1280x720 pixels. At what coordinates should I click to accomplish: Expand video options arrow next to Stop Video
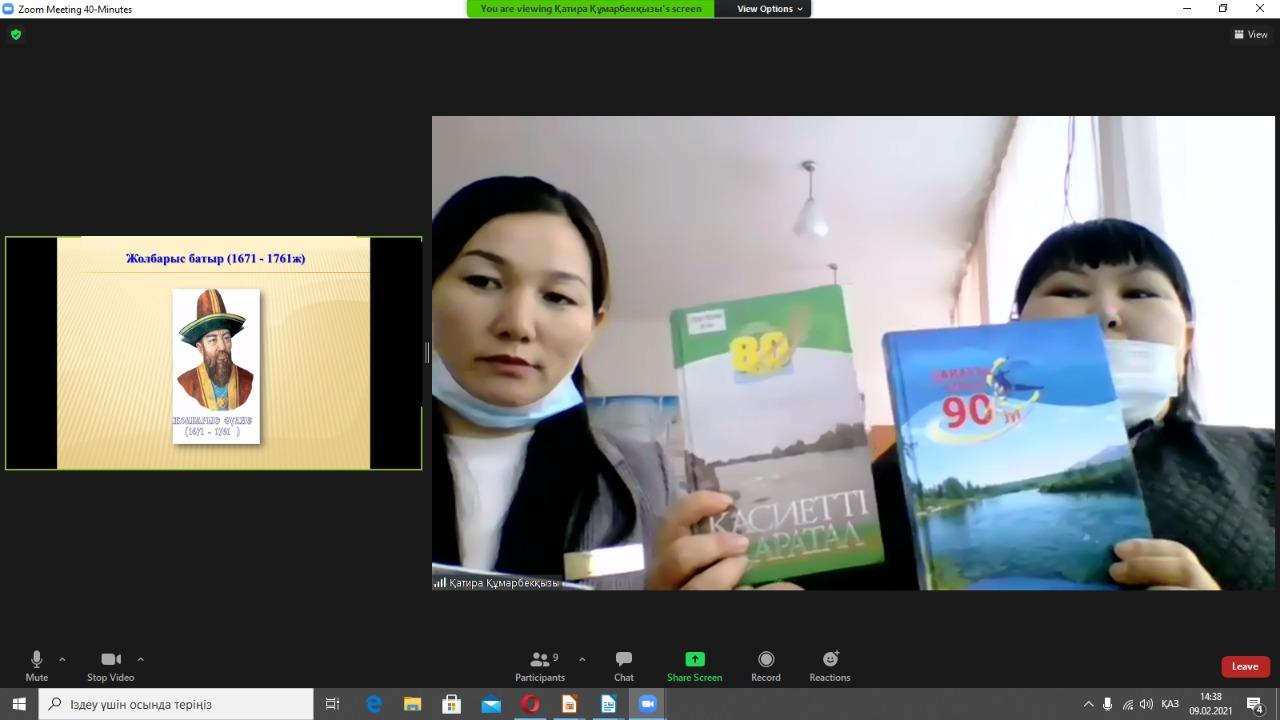(140, 659)
